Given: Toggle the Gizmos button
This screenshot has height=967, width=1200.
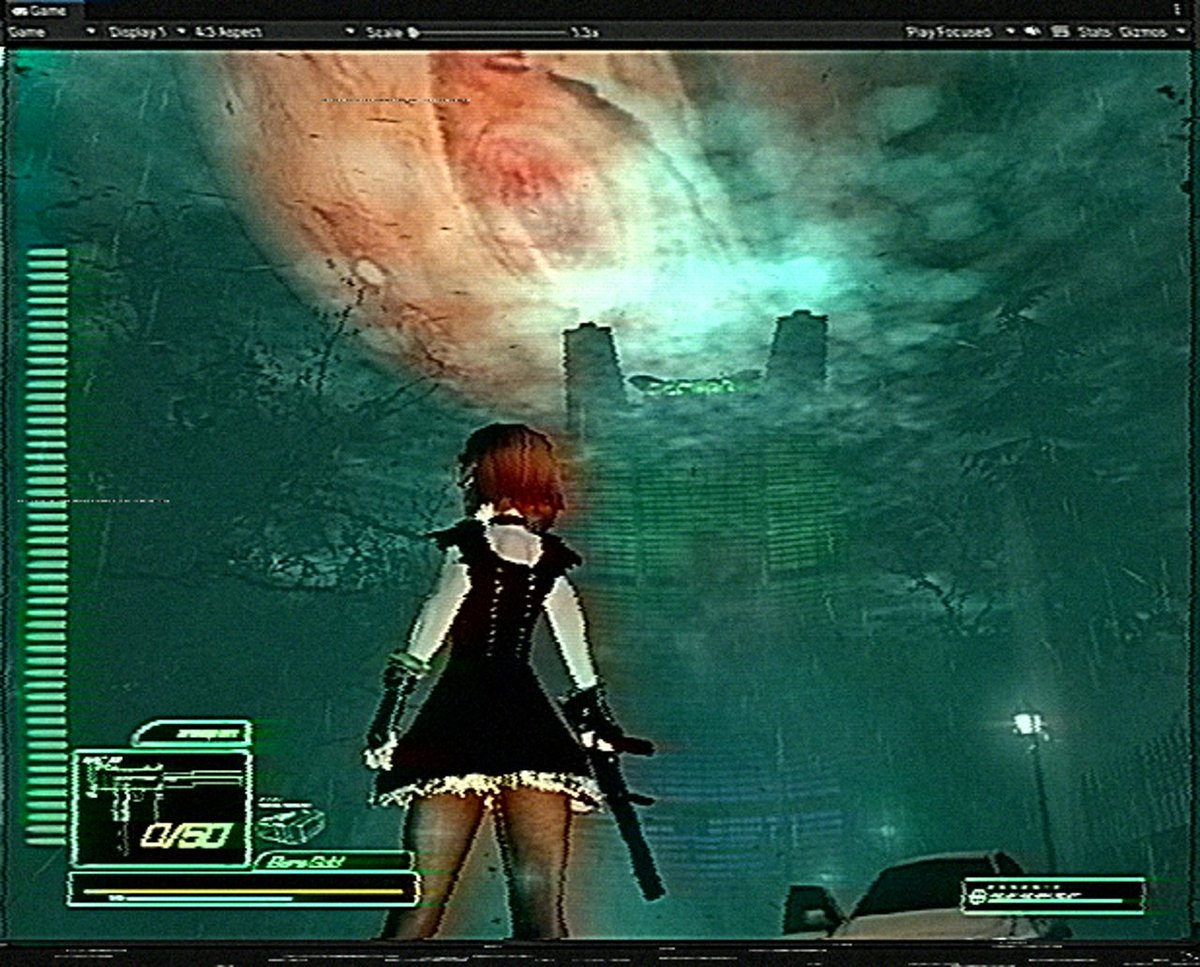Looking at the screenshot, I should 1141,32.
